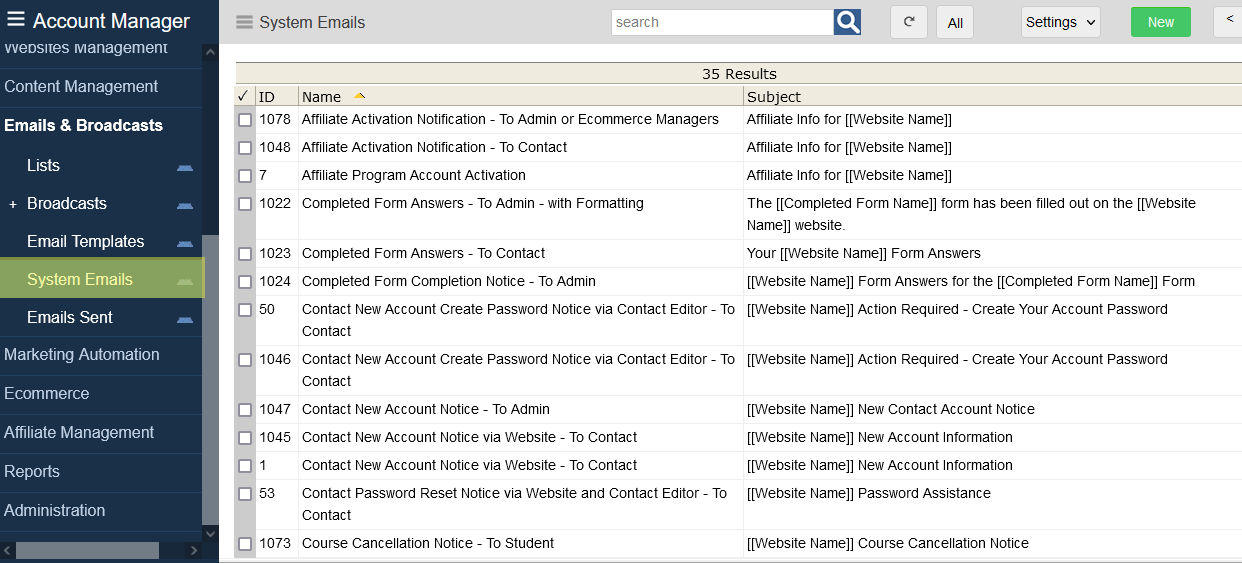Click into the search field

point(722,22)
